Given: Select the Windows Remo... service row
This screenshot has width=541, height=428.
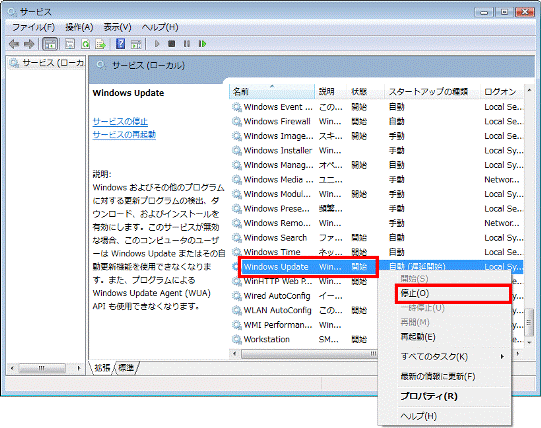Looking at the screenshot, I should [x=377, y=223].
